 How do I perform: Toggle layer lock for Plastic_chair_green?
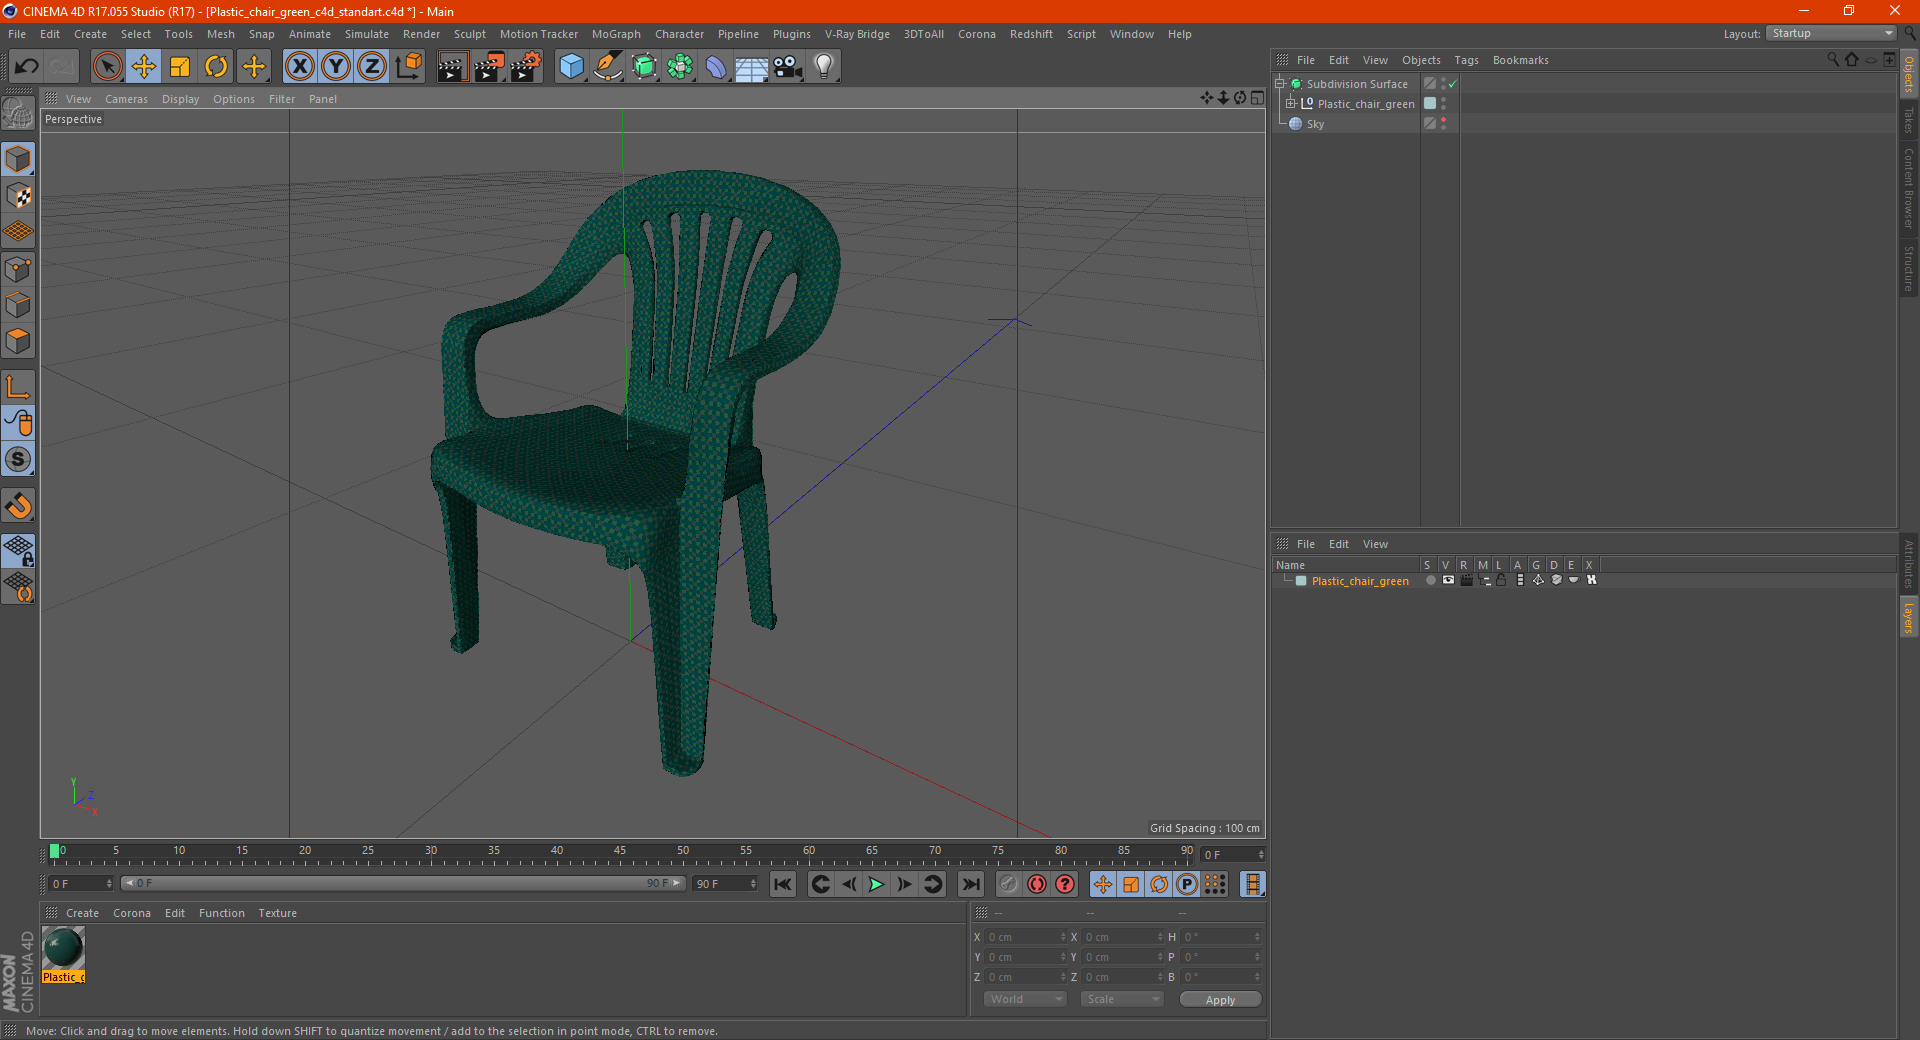point(1501,580)
